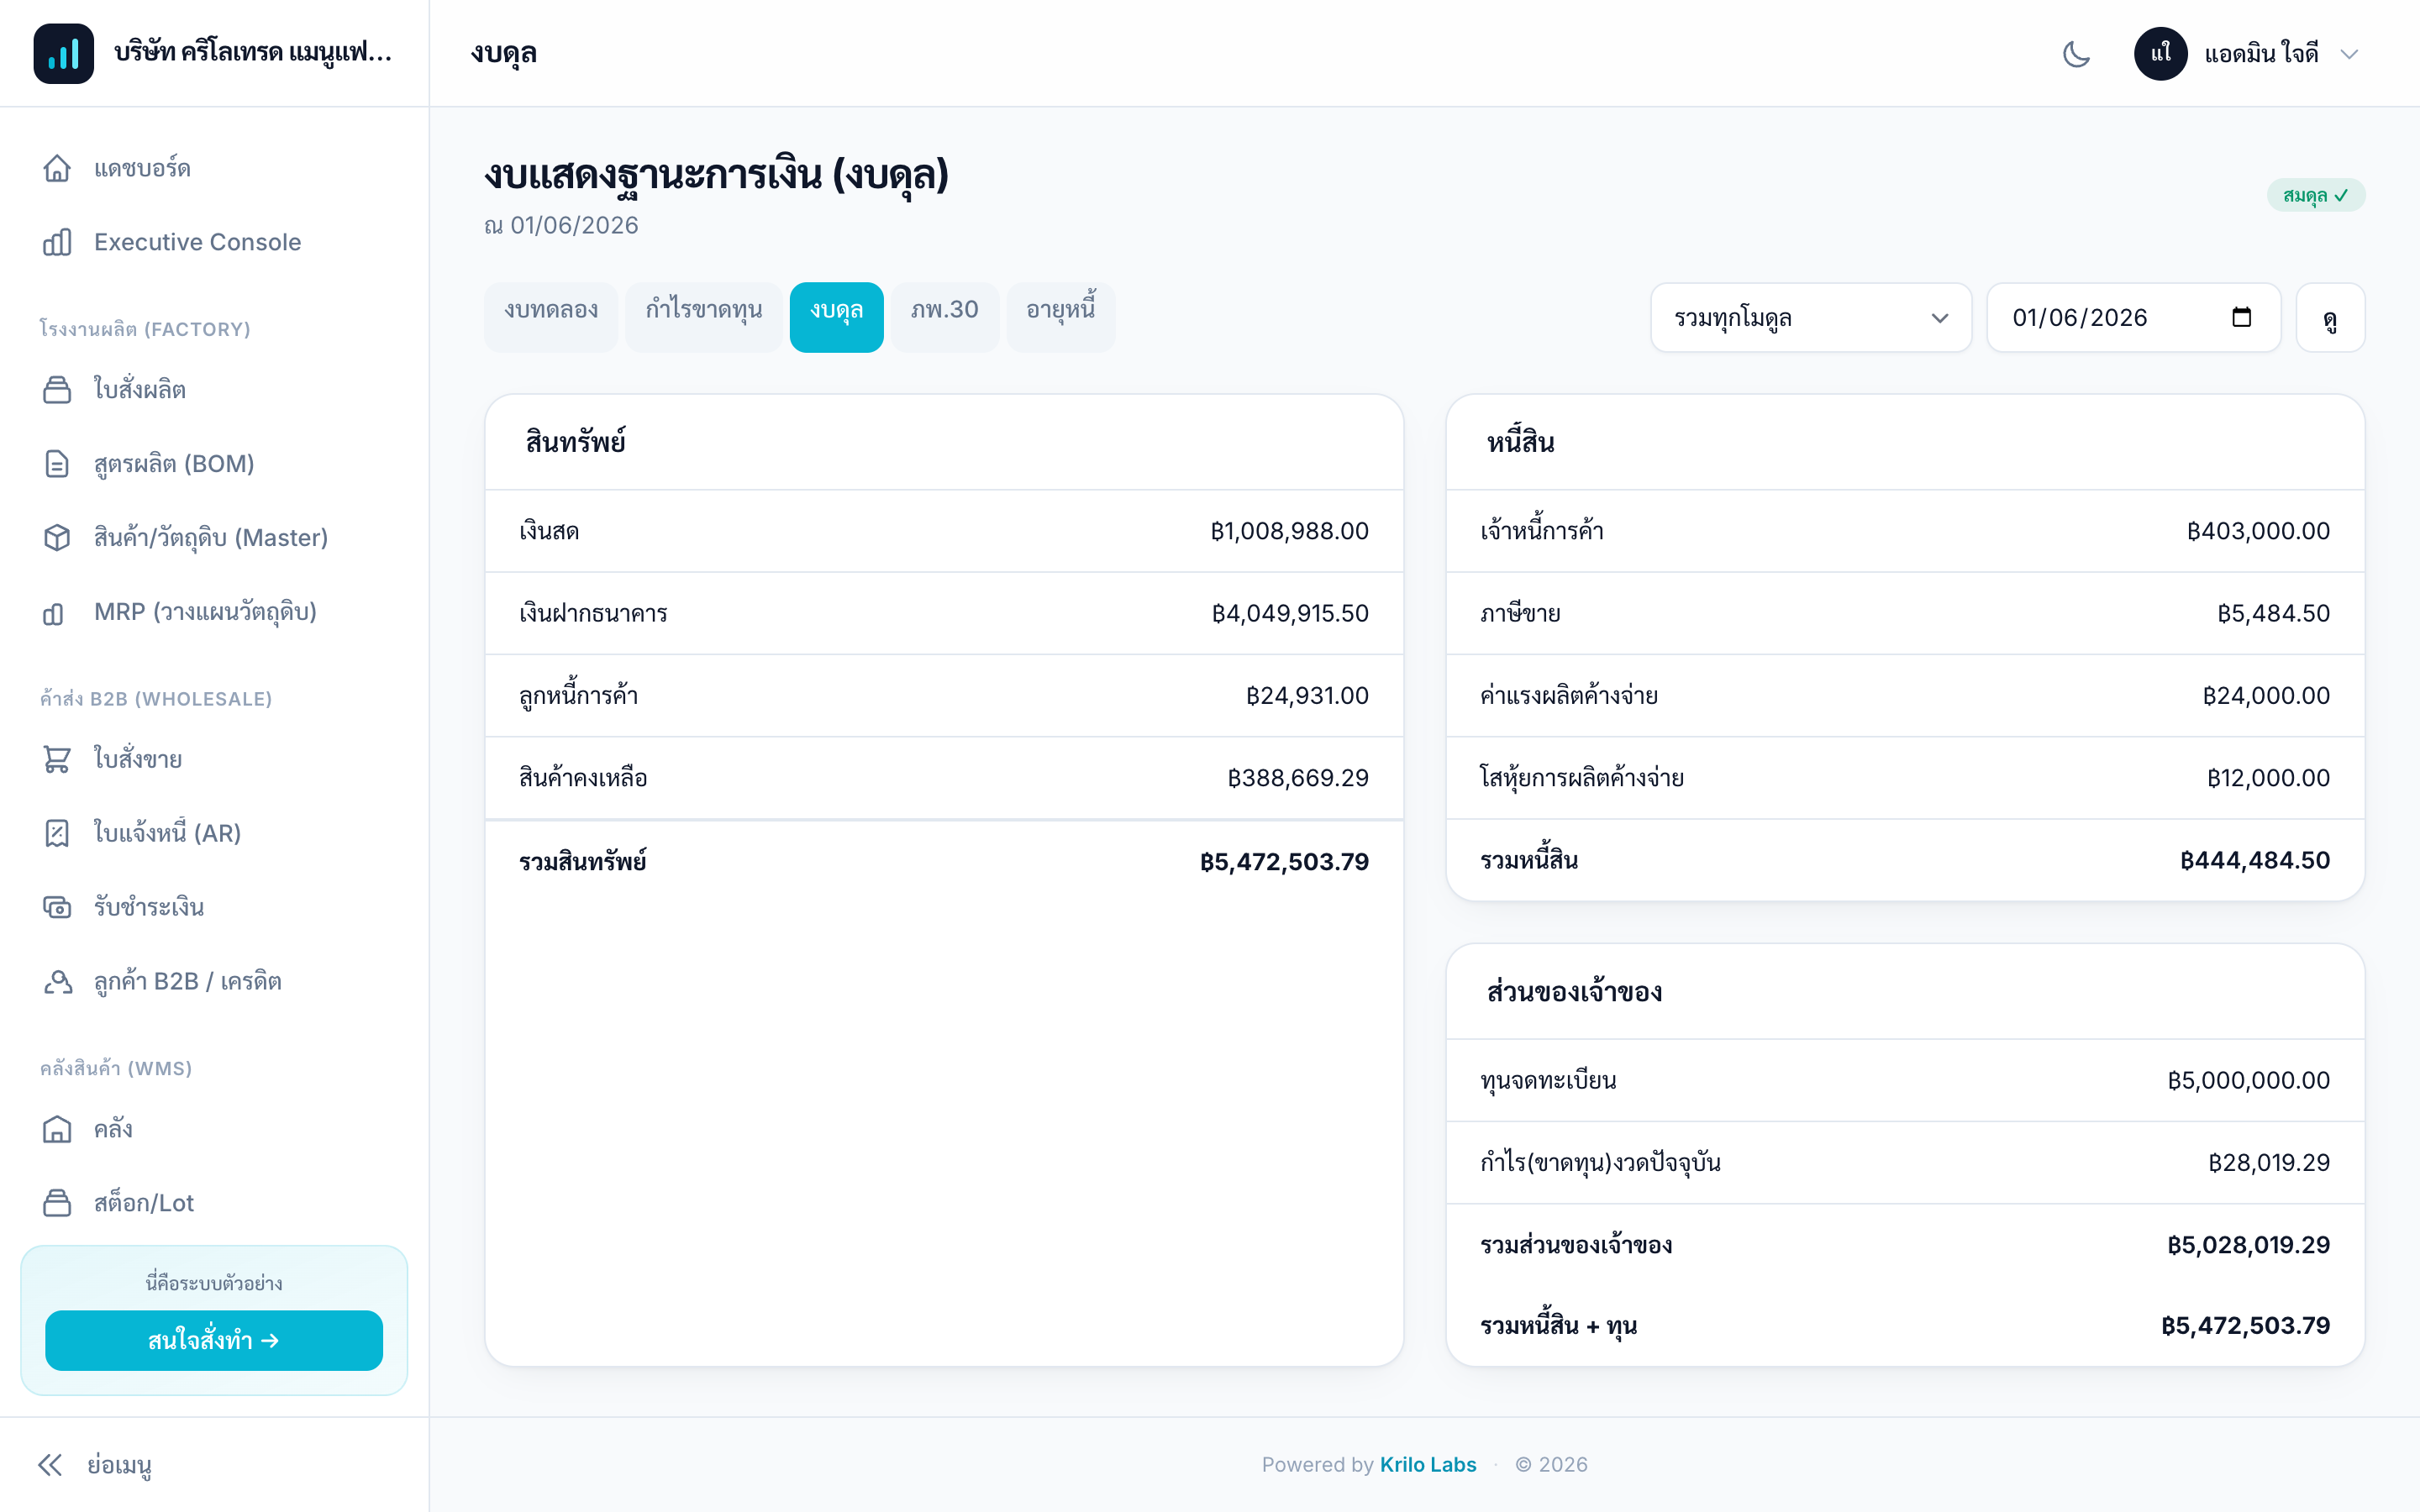Click the แอดมิน ใจดี user name

[2261, 54]
